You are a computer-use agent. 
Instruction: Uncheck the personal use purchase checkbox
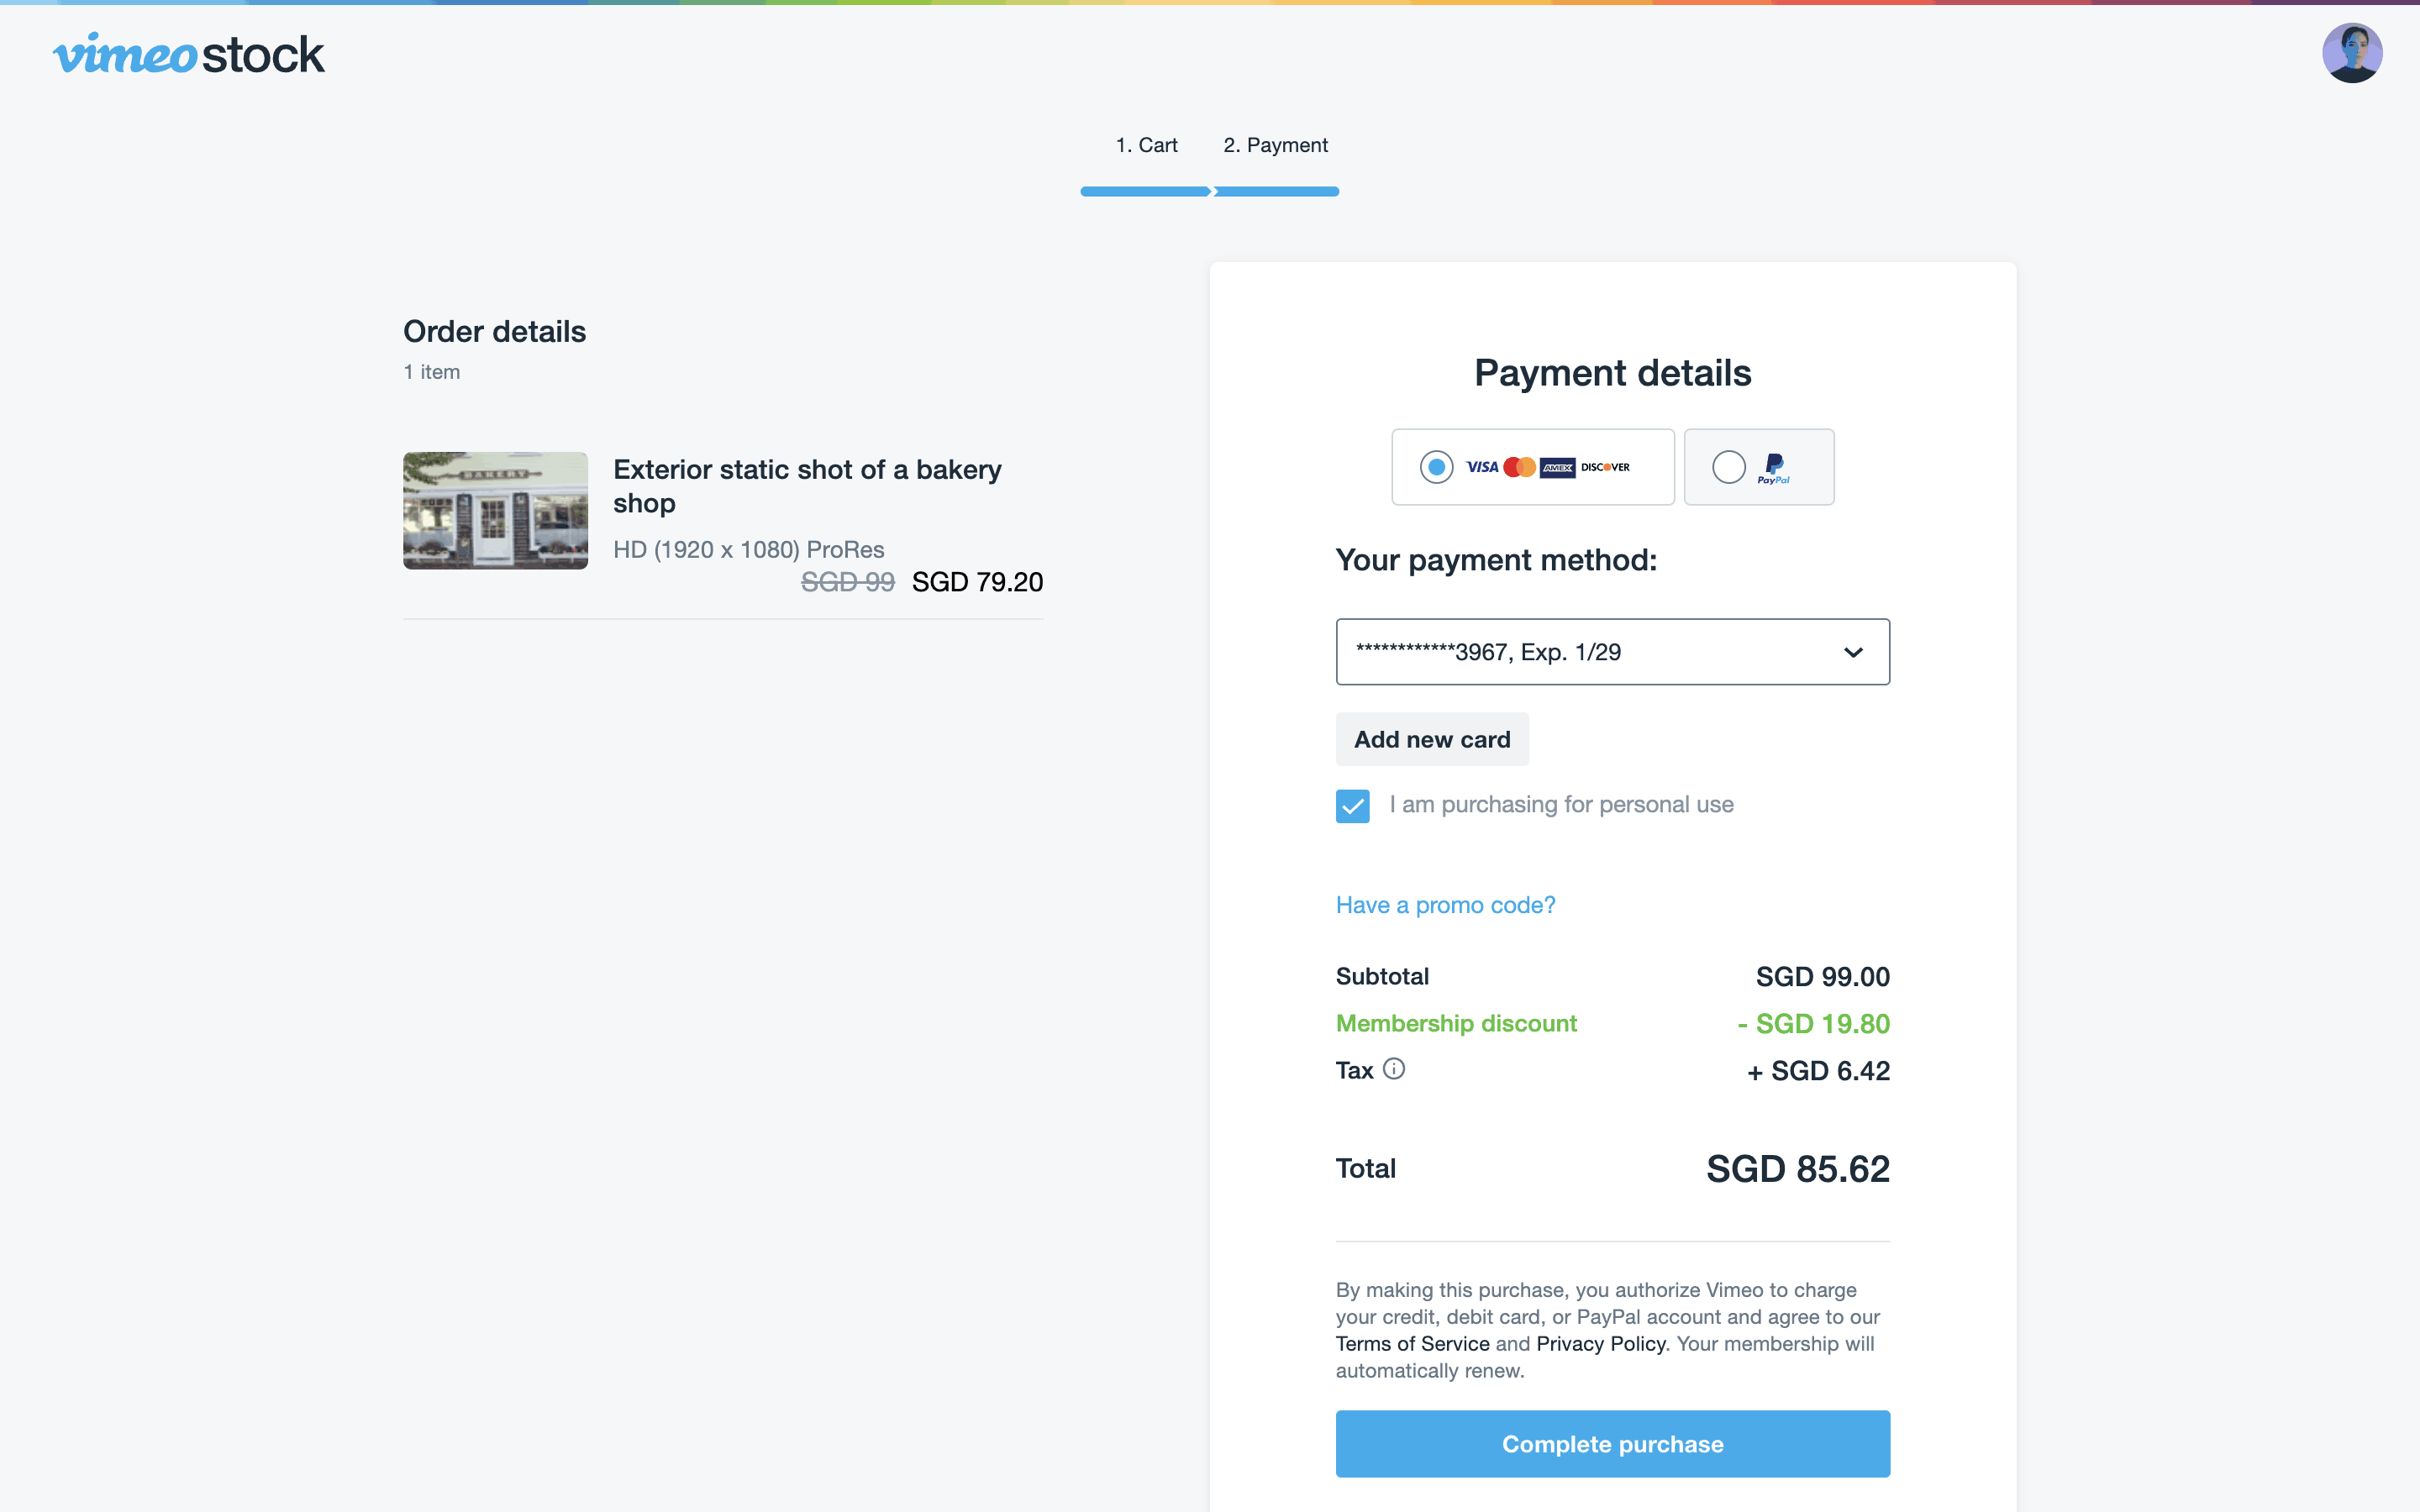pyautogui.click(x=1352, y=806)
